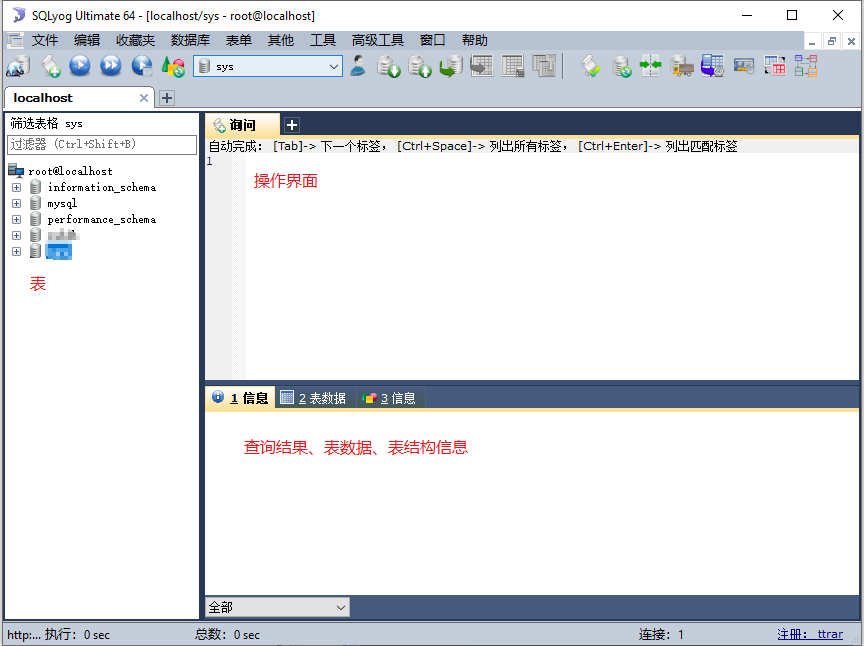Click the 过滤器 filter input field
The width and height of the screenshot is (864, 646).
102,144
